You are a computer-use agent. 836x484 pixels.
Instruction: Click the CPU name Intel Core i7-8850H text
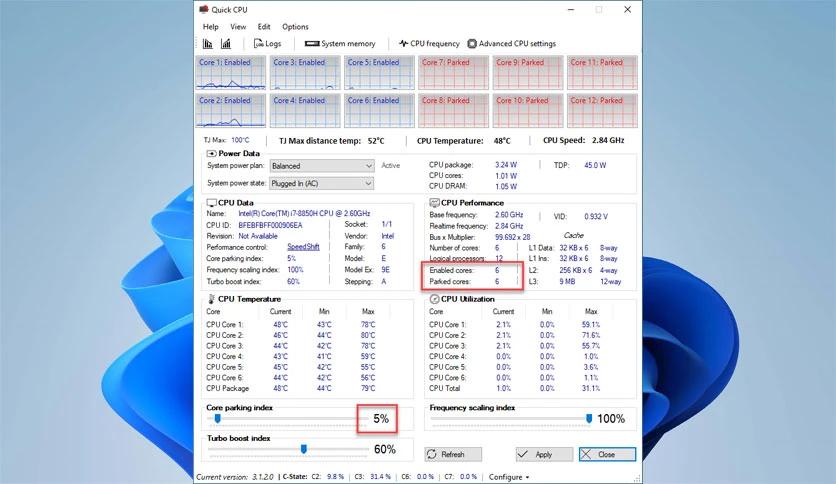click(x=304, y=213)
